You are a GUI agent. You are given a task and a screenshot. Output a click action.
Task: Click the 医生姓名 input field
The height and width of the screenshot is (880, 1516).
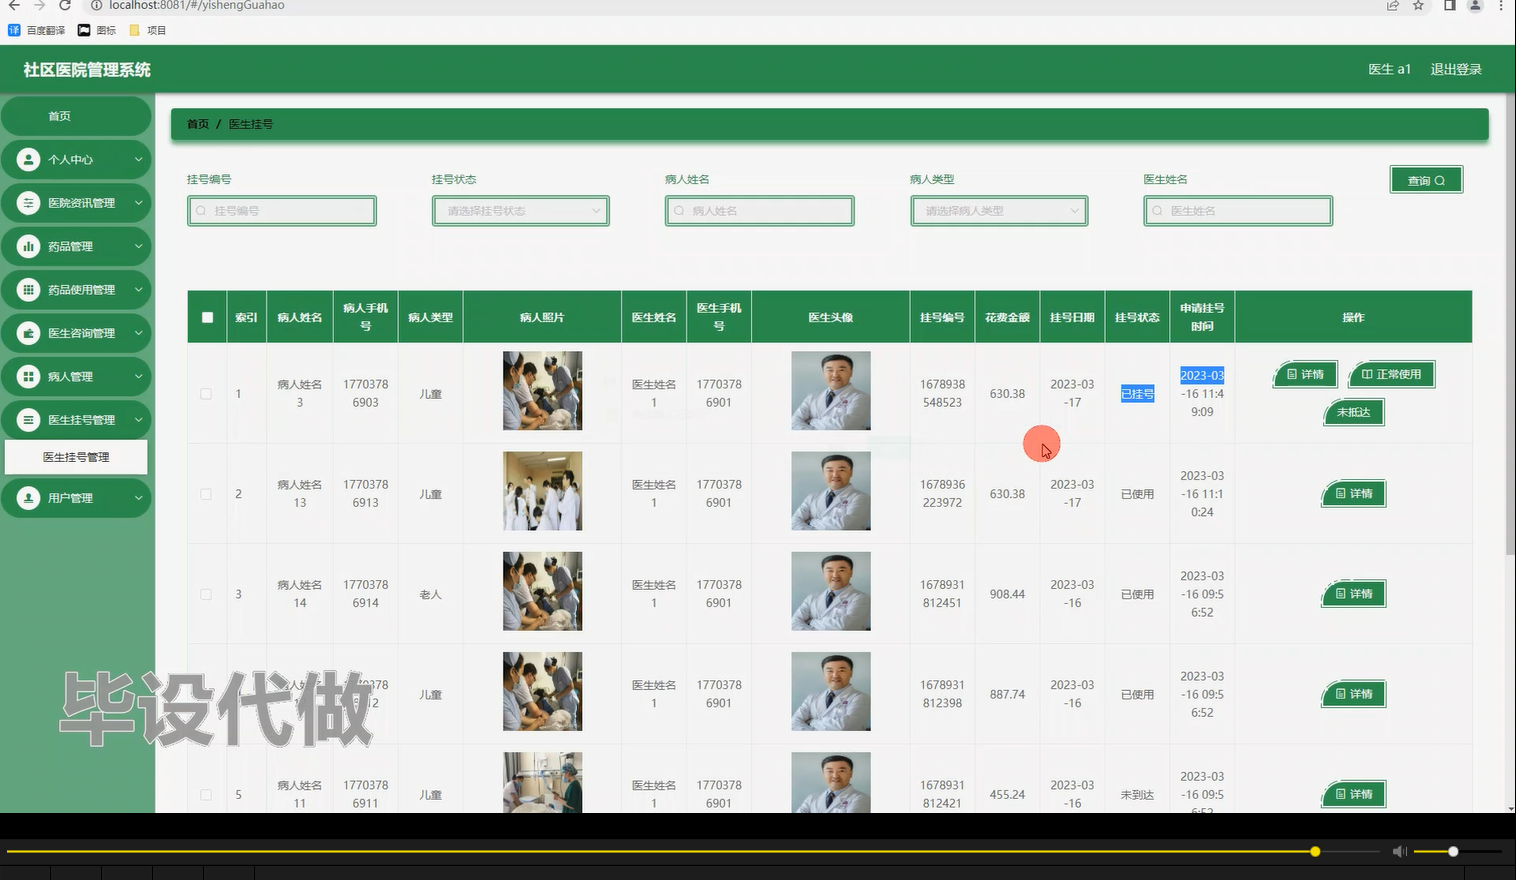coord(1238,211)
